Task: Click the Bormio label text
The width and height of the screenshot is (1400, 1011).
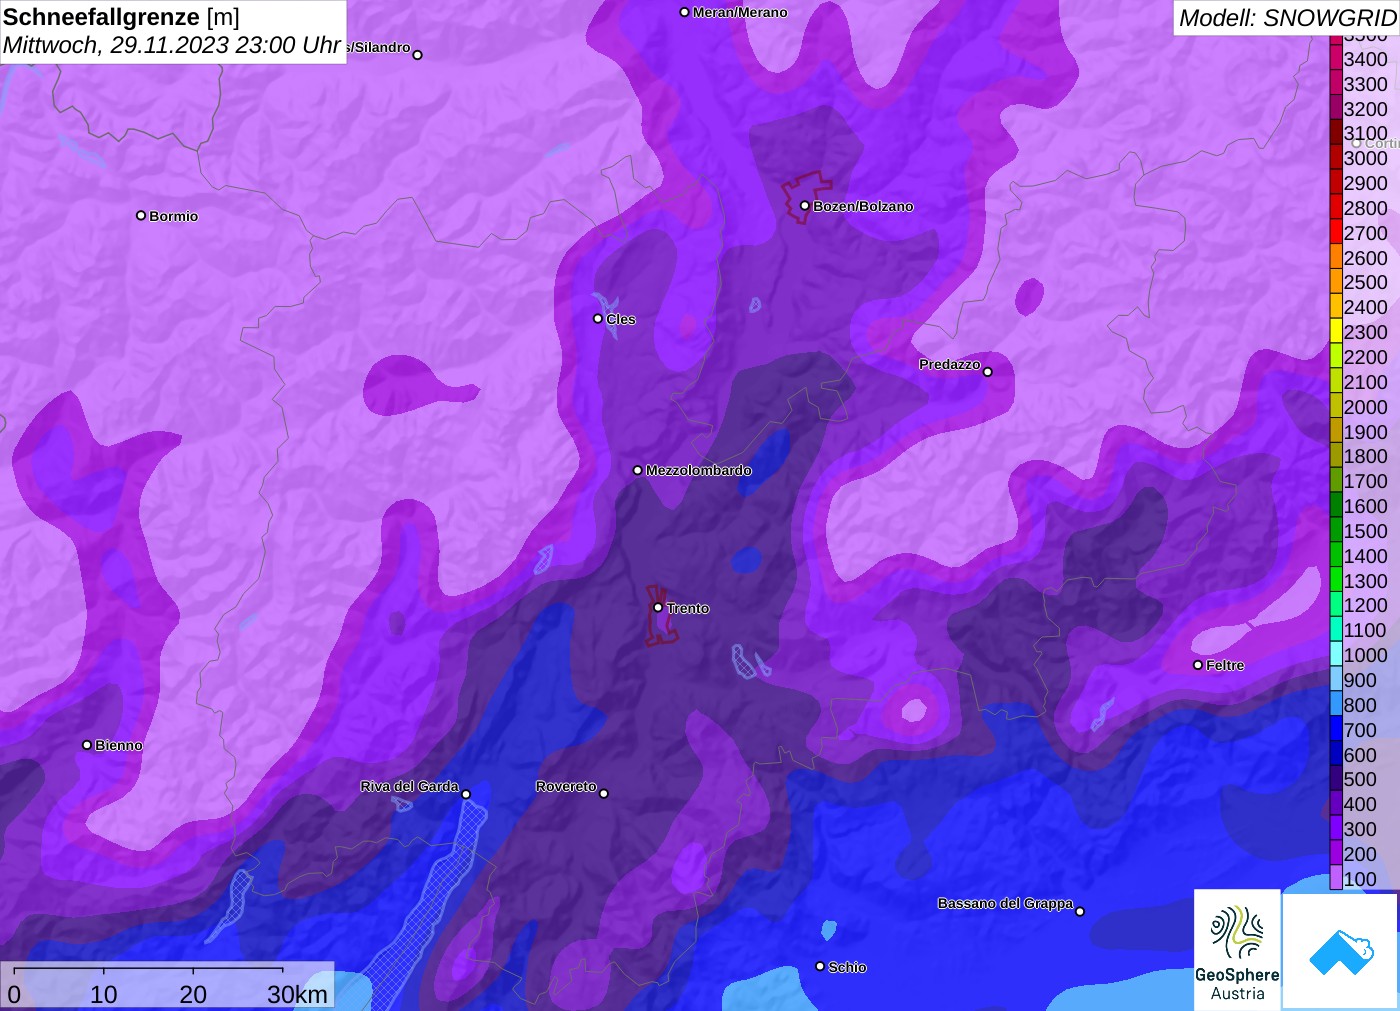Action: coord(174,216)
